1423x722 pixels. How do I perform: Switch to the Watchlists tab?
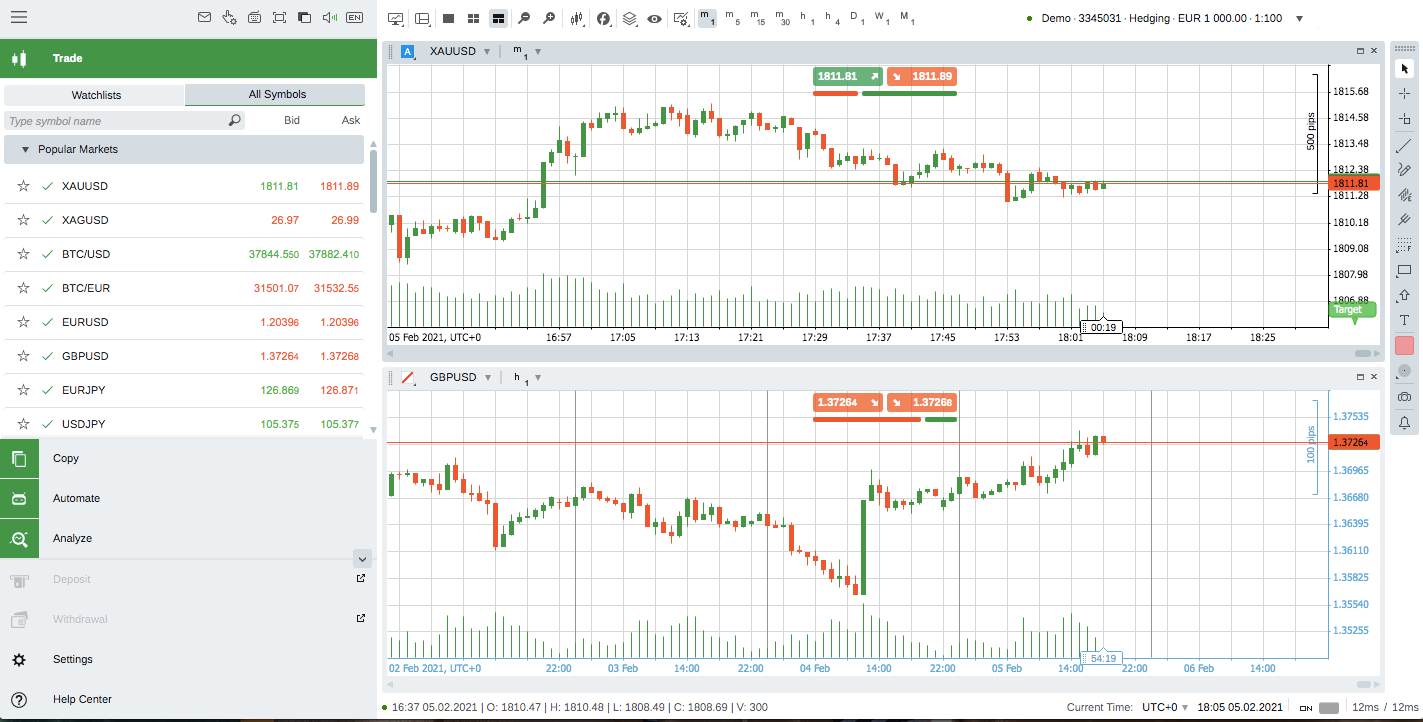94,94
